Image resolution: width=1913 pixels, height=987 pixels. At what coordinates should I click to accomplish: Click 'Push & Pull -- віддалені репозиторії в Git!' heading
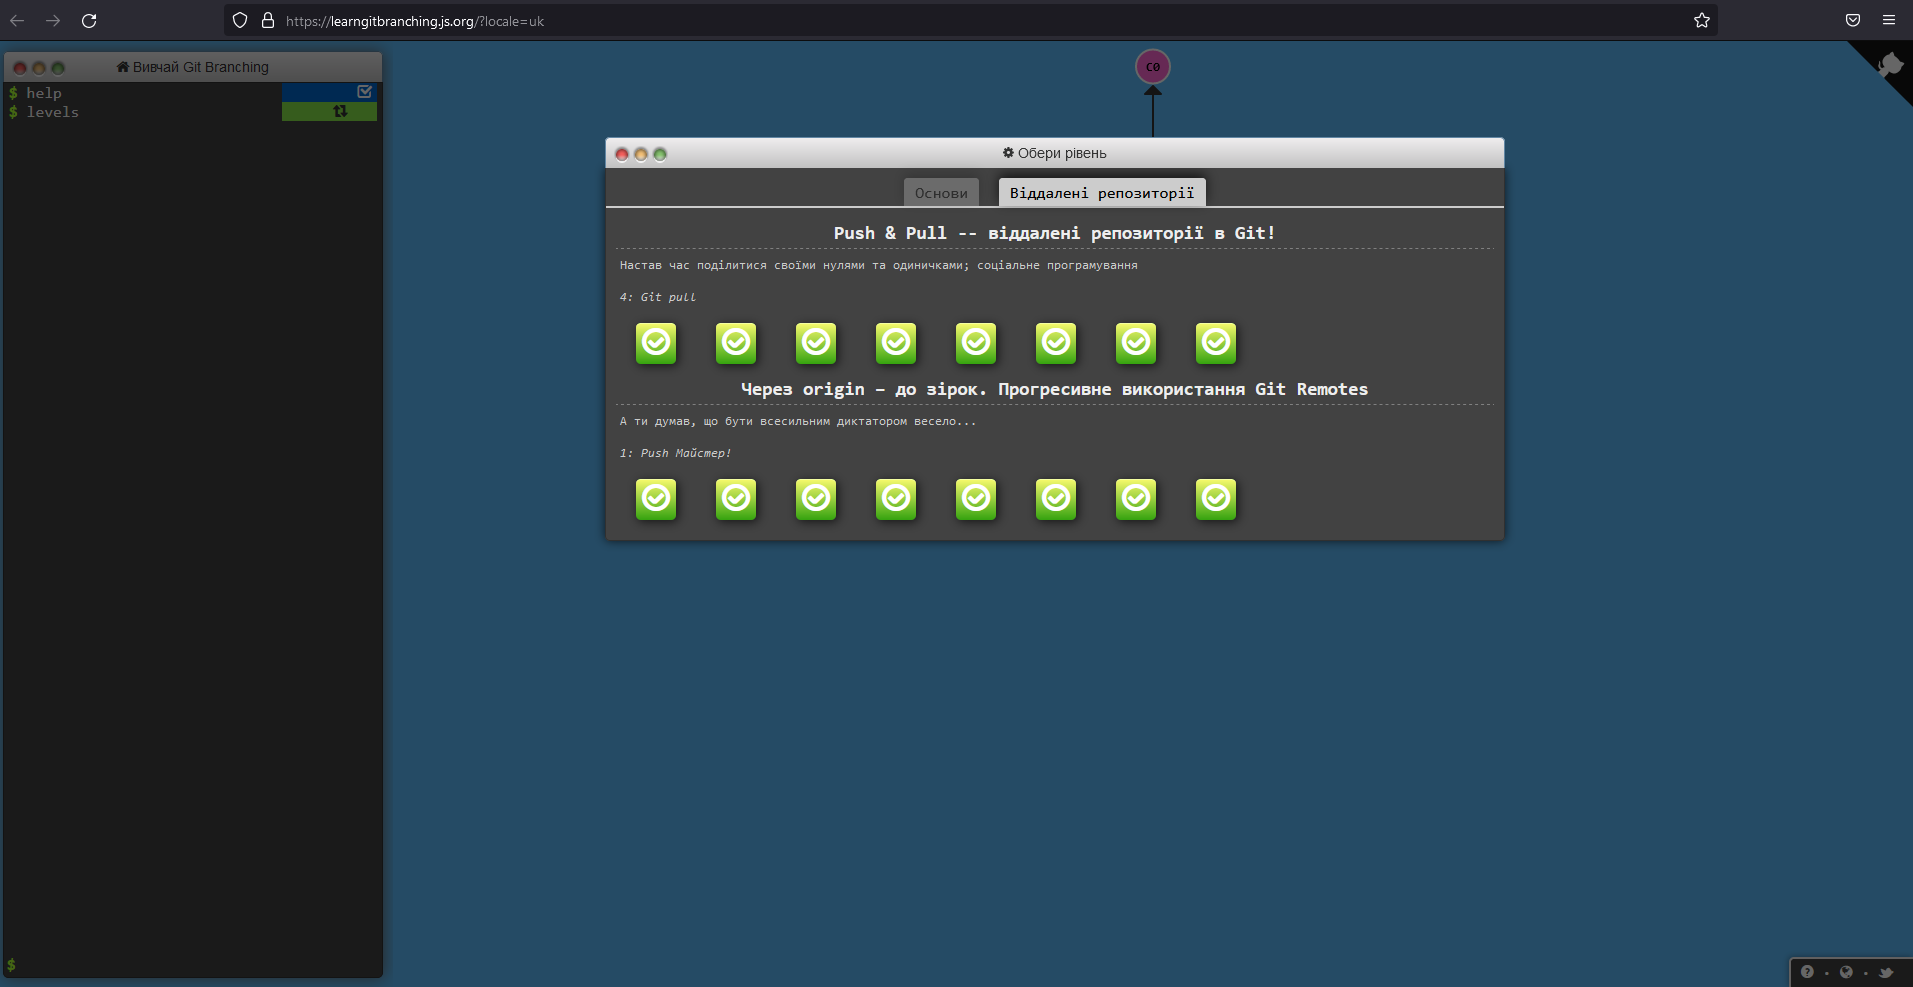pos(1054,233)
